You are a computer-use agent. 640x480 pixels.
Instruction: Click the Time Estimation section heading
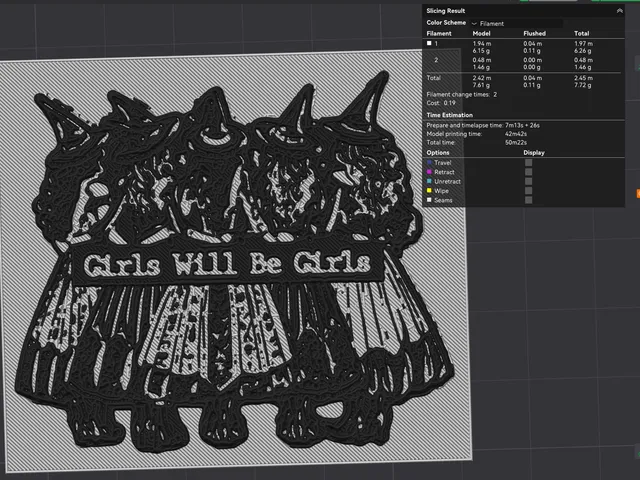[x=449, y=115]
